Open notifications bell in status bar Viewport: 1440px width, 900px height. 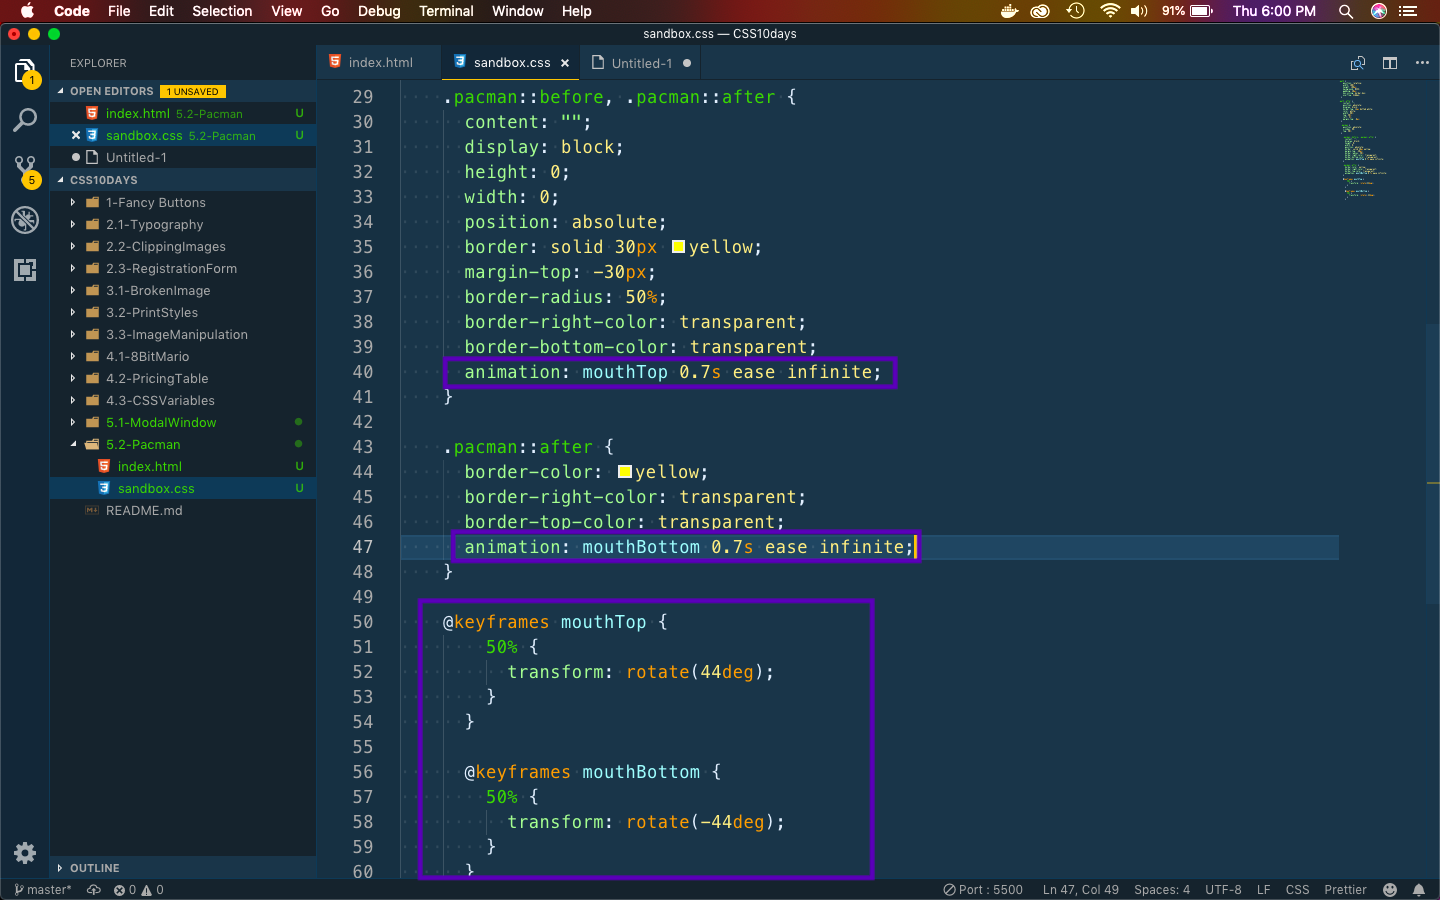tap(1418, 890)
